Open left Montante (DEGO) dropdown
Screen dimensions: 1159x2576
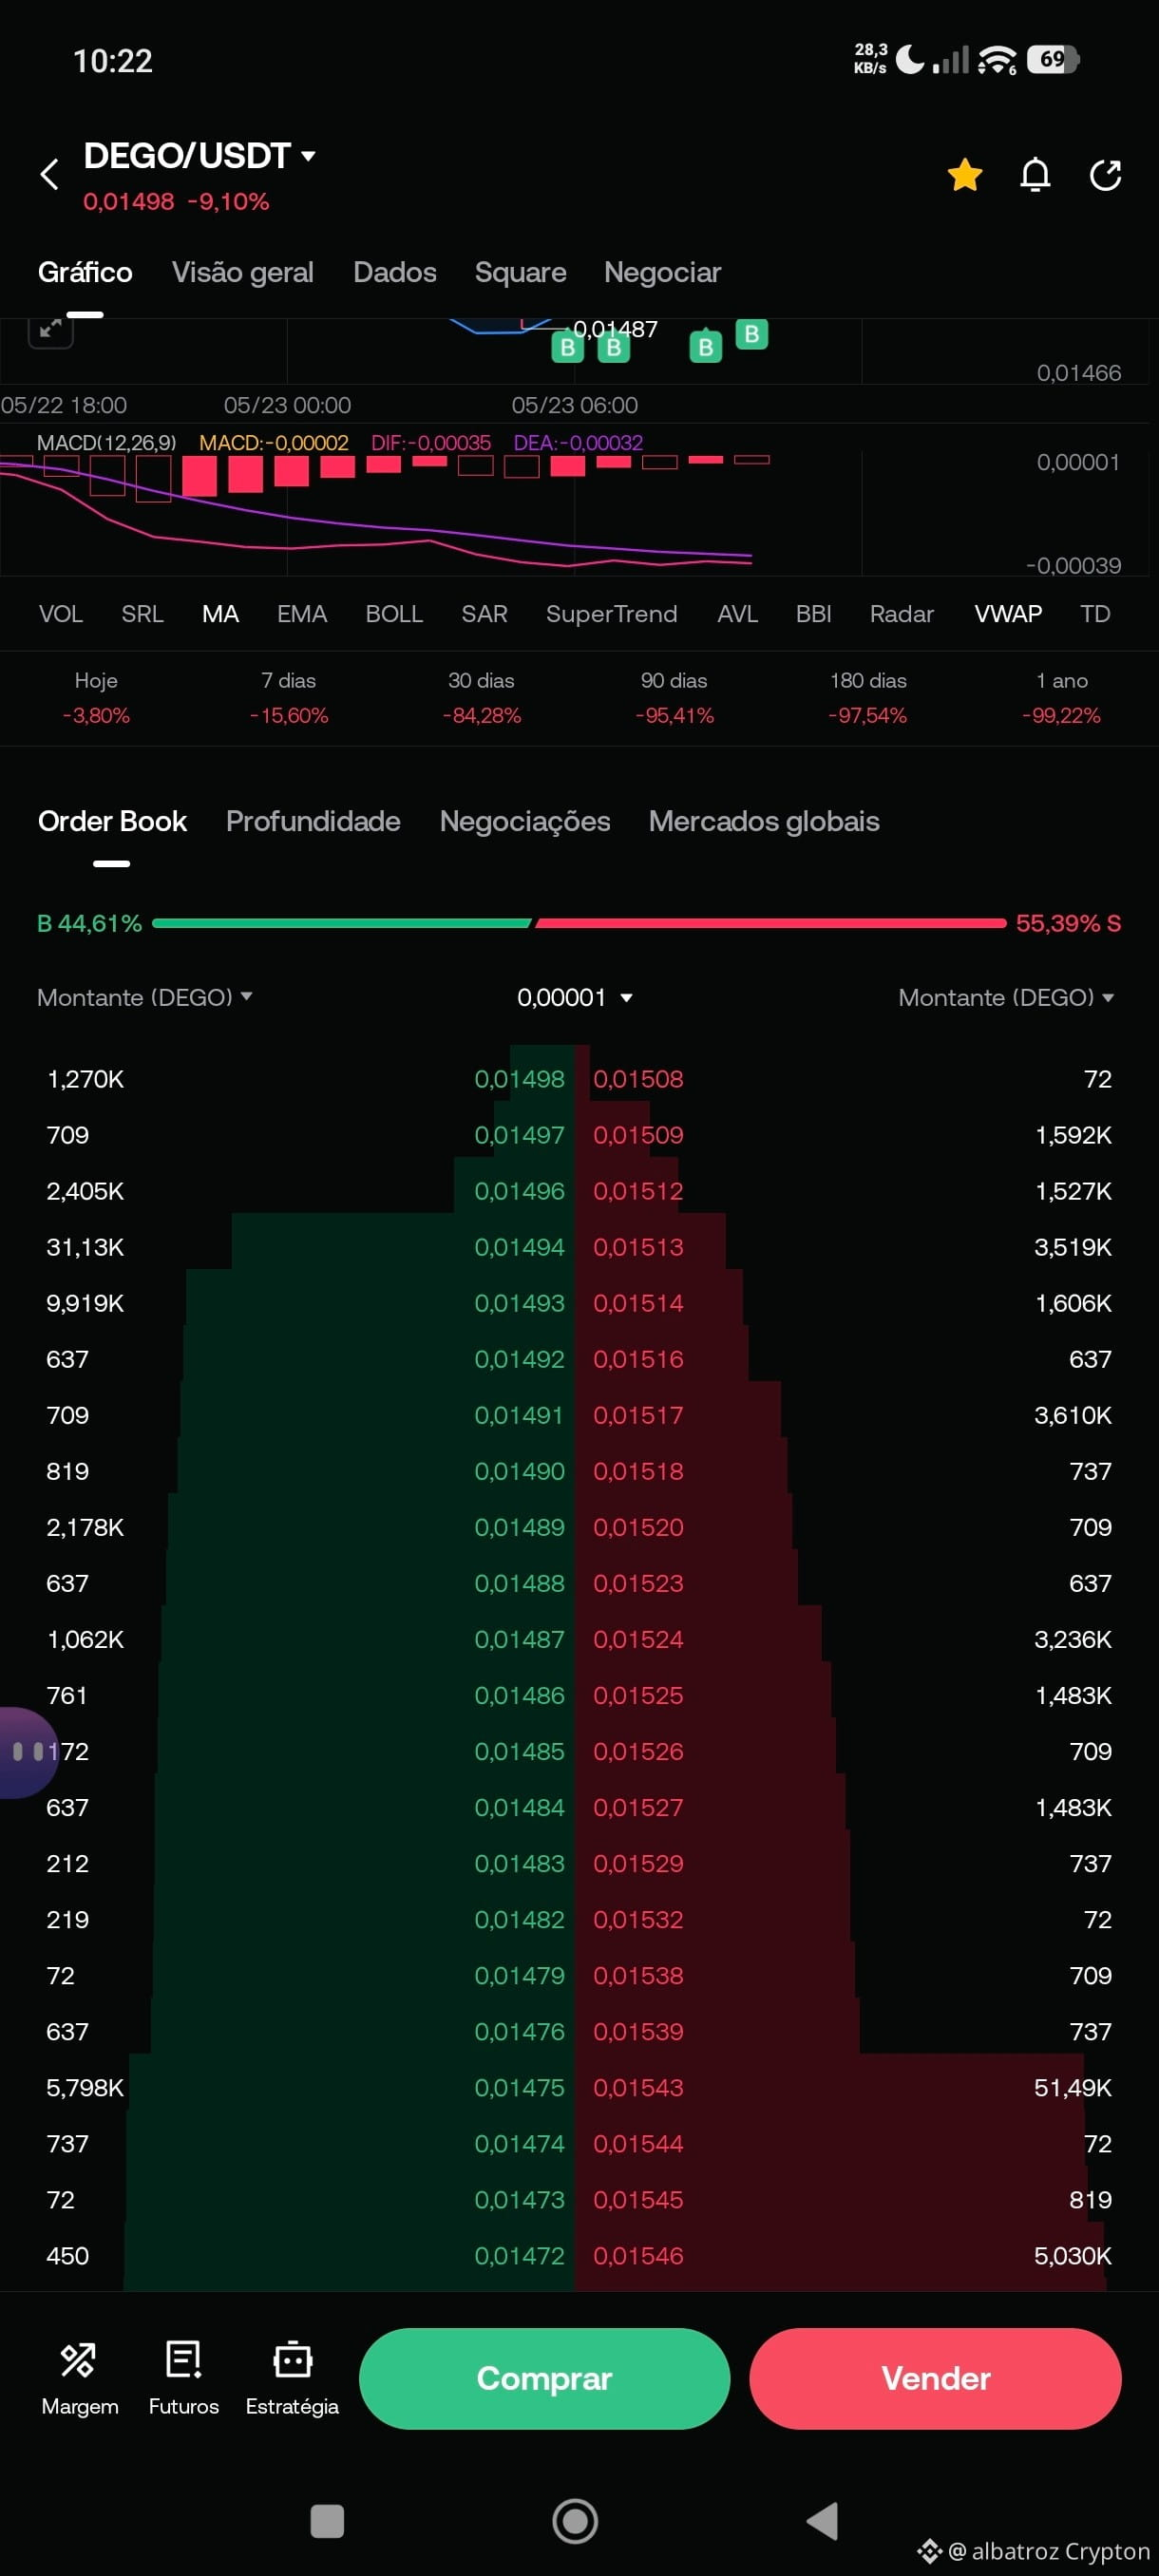tap(144, 997)
